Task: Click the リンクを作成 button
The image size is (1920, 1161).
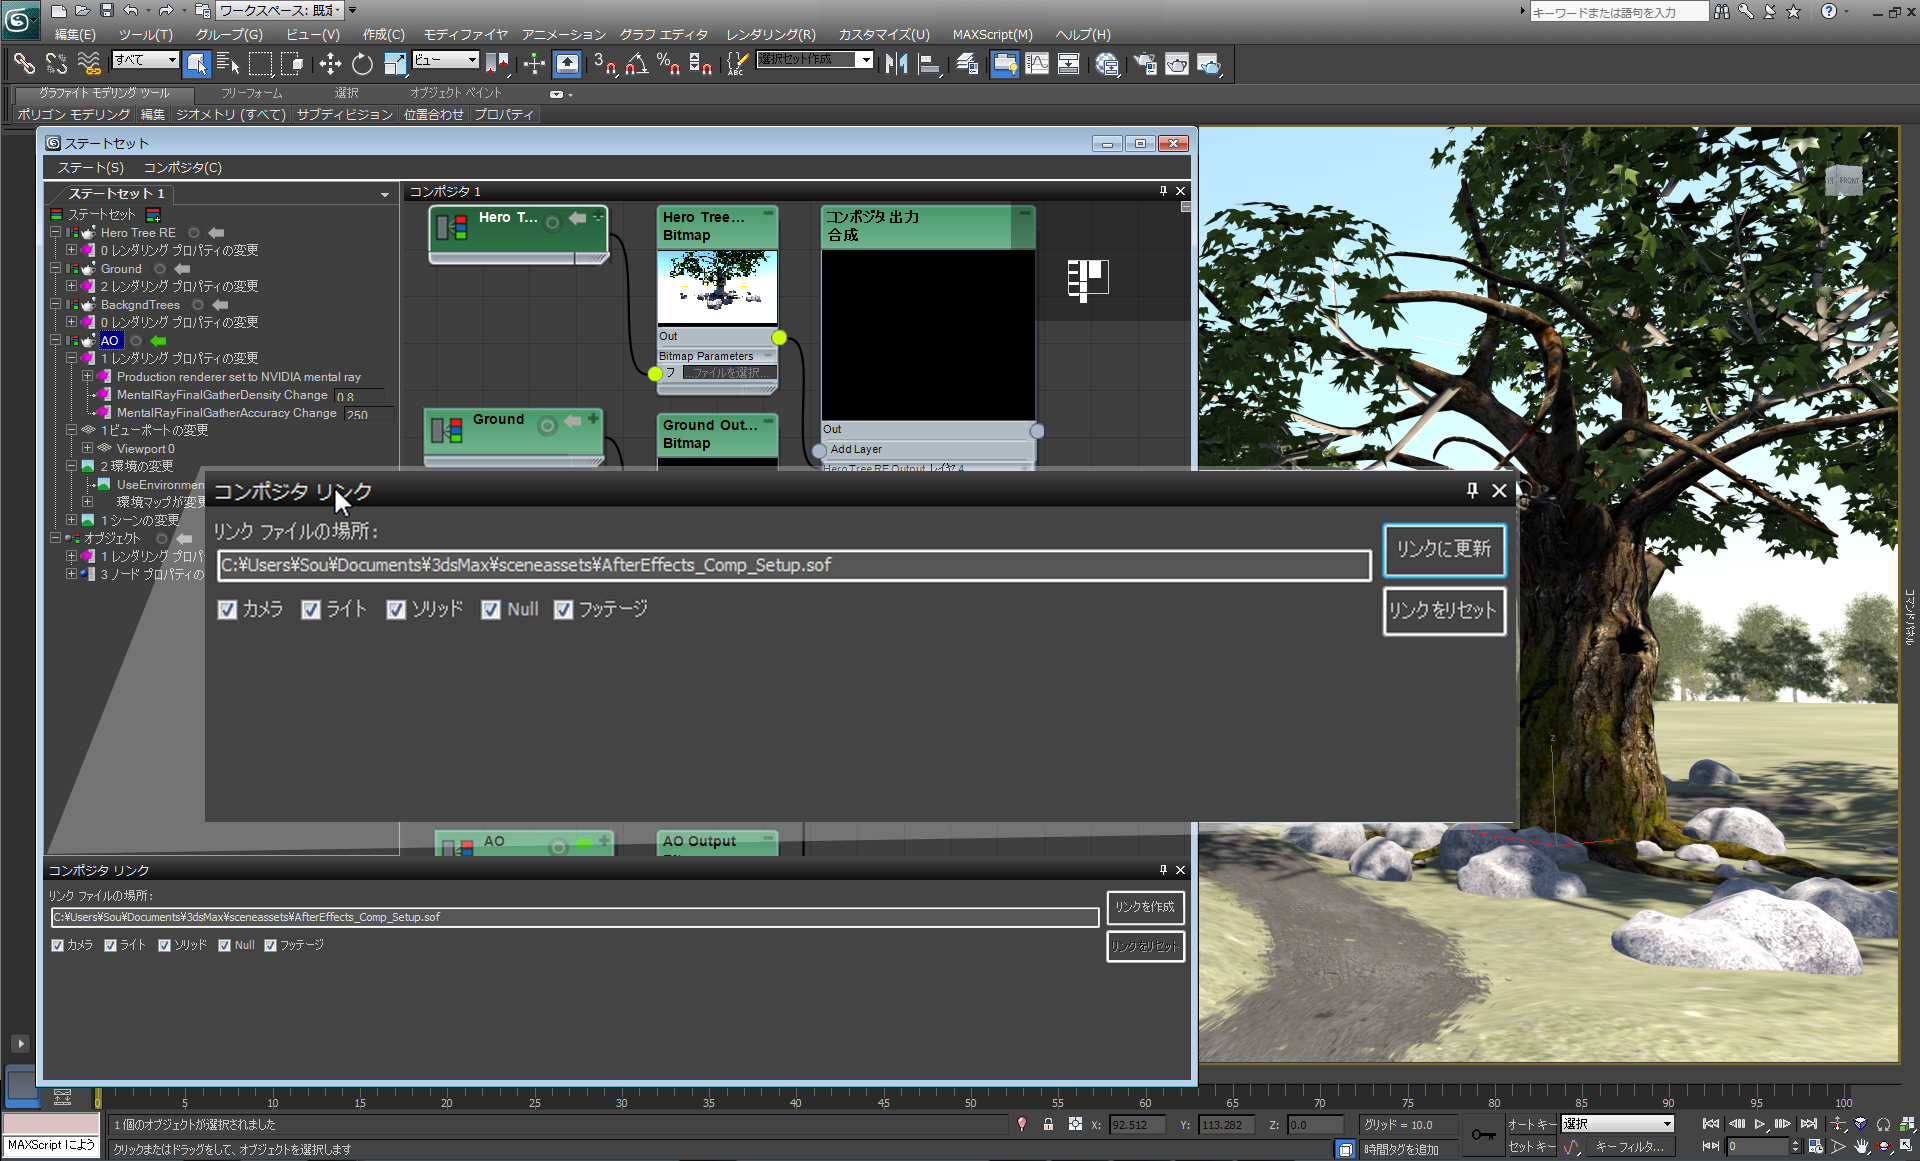Action: coord(1145,907)
